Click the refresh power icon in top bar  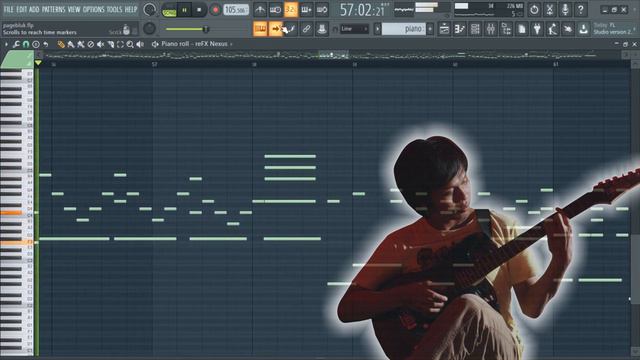(x=534, y=9)
